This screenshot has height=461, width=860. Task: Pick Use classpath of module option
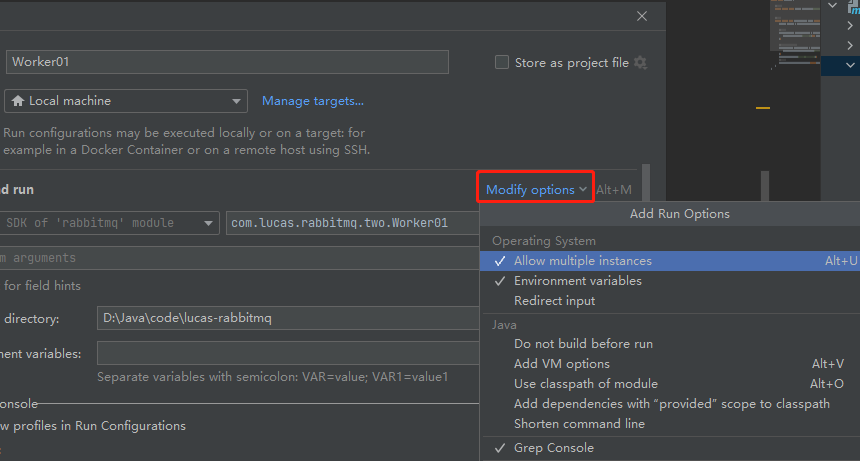(x=585, y=384)
